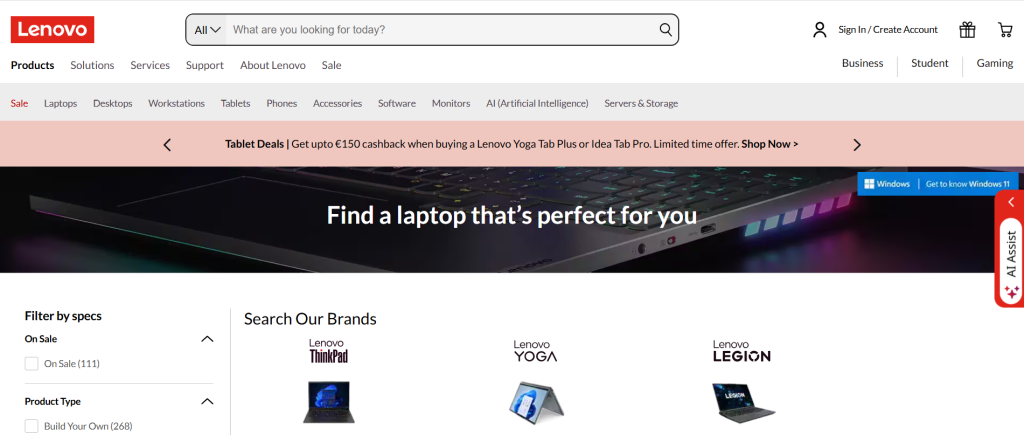Select the Lenovo Legion brand logo
The height and width of the screenshot is (435, 1024).
(x=741, y=351)
